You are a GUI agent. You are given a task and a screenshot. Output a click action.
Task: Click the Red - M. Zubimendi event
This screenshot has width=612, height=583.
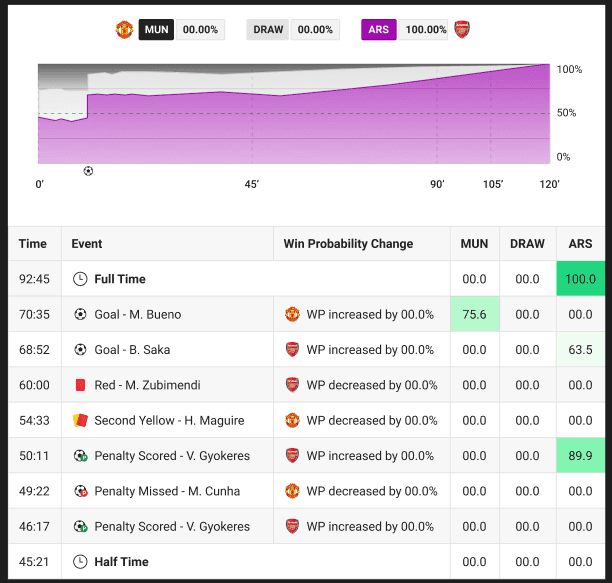(148, 385)
